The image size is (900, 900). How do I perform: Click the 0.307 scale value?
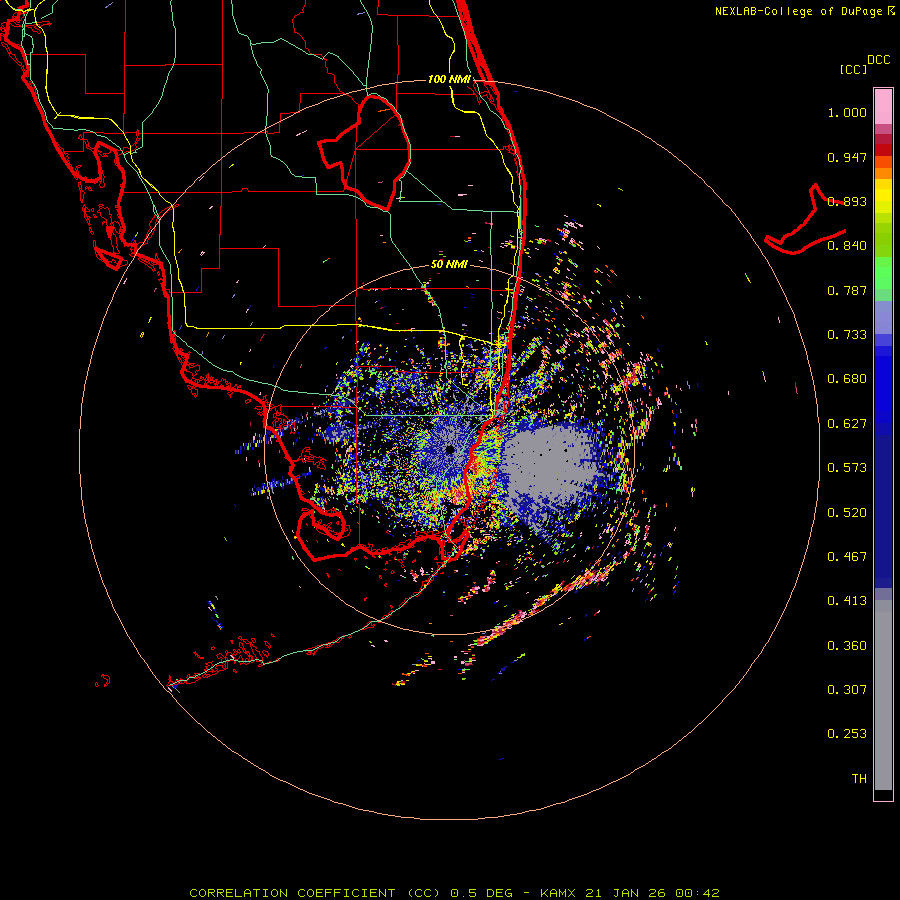click(847, 690)
